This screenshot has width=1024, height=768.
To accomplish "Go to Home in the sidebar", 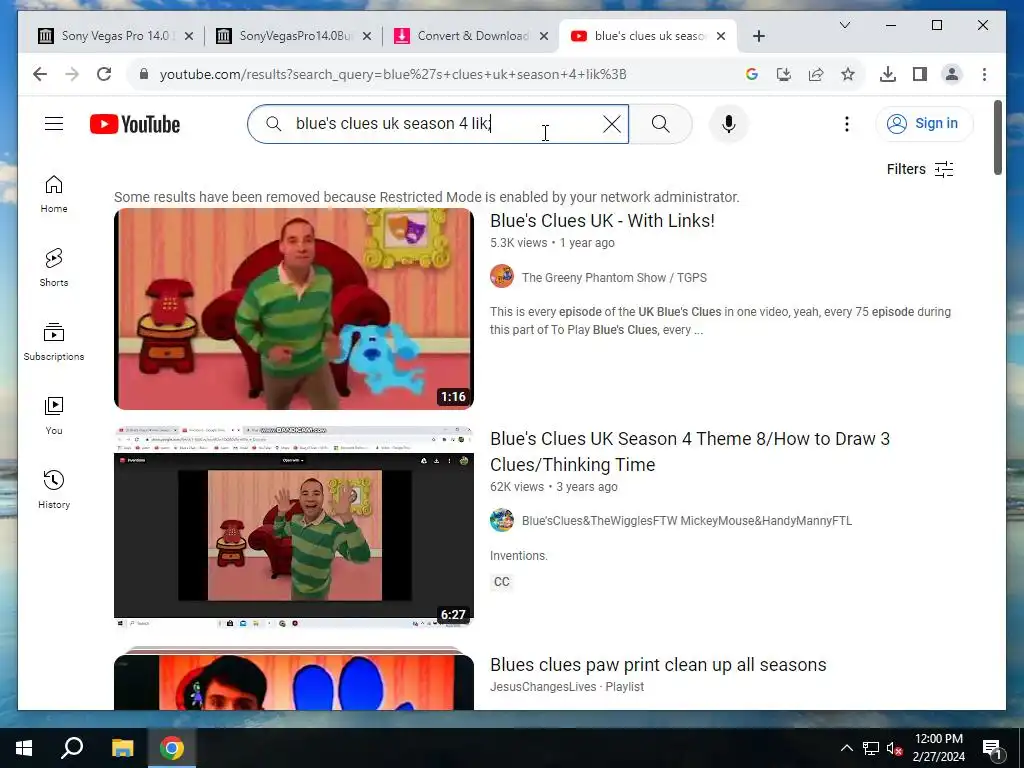I will coord(54,195).
